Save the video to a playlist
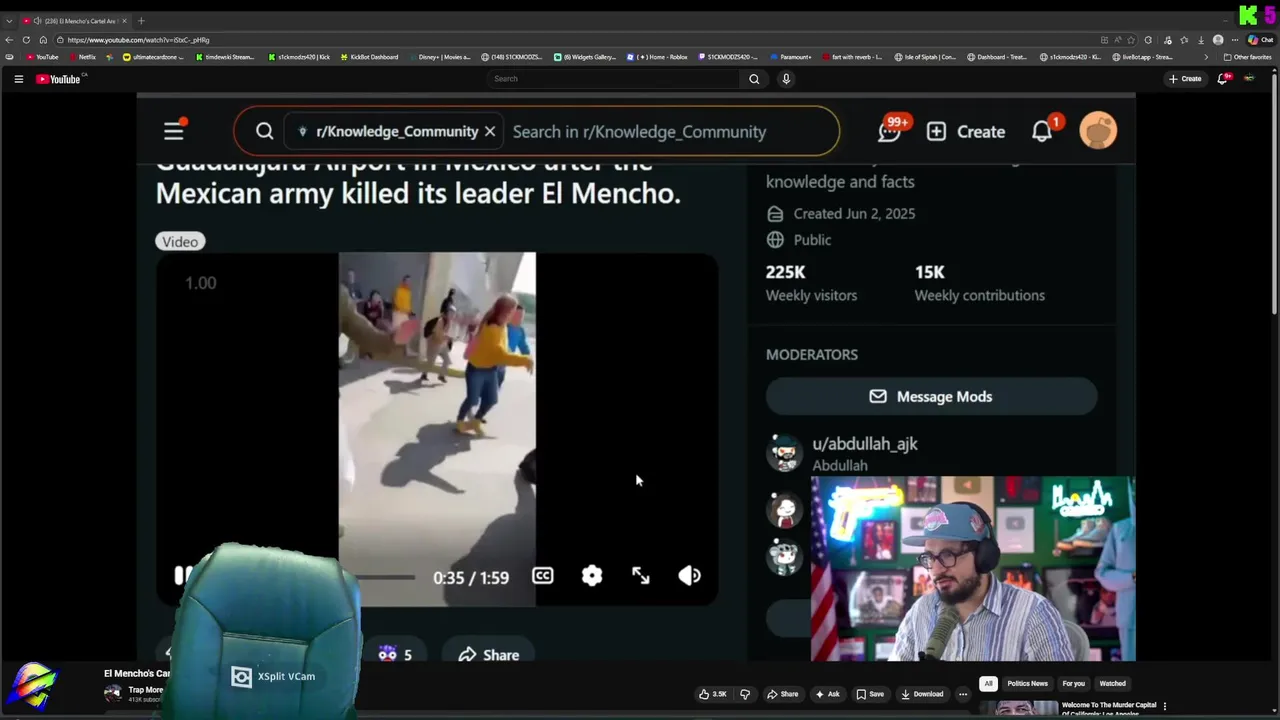The width and height of the screenshot is (1280, 720). click(870, 694)
